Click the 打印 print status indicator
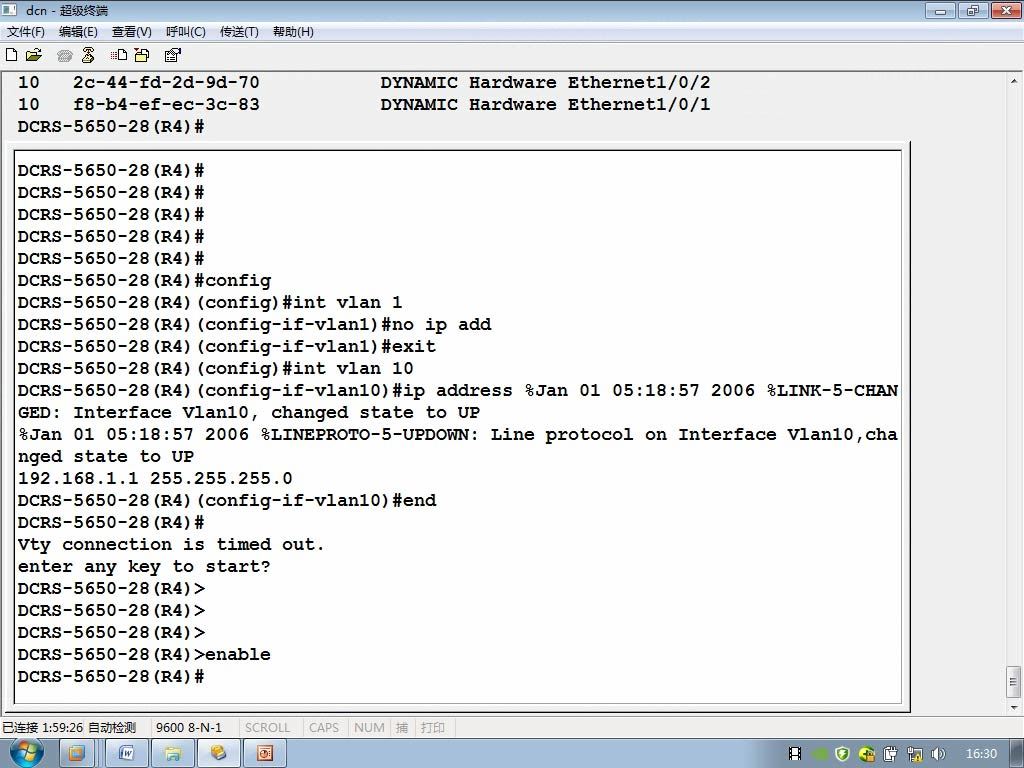 pos(432,728)
